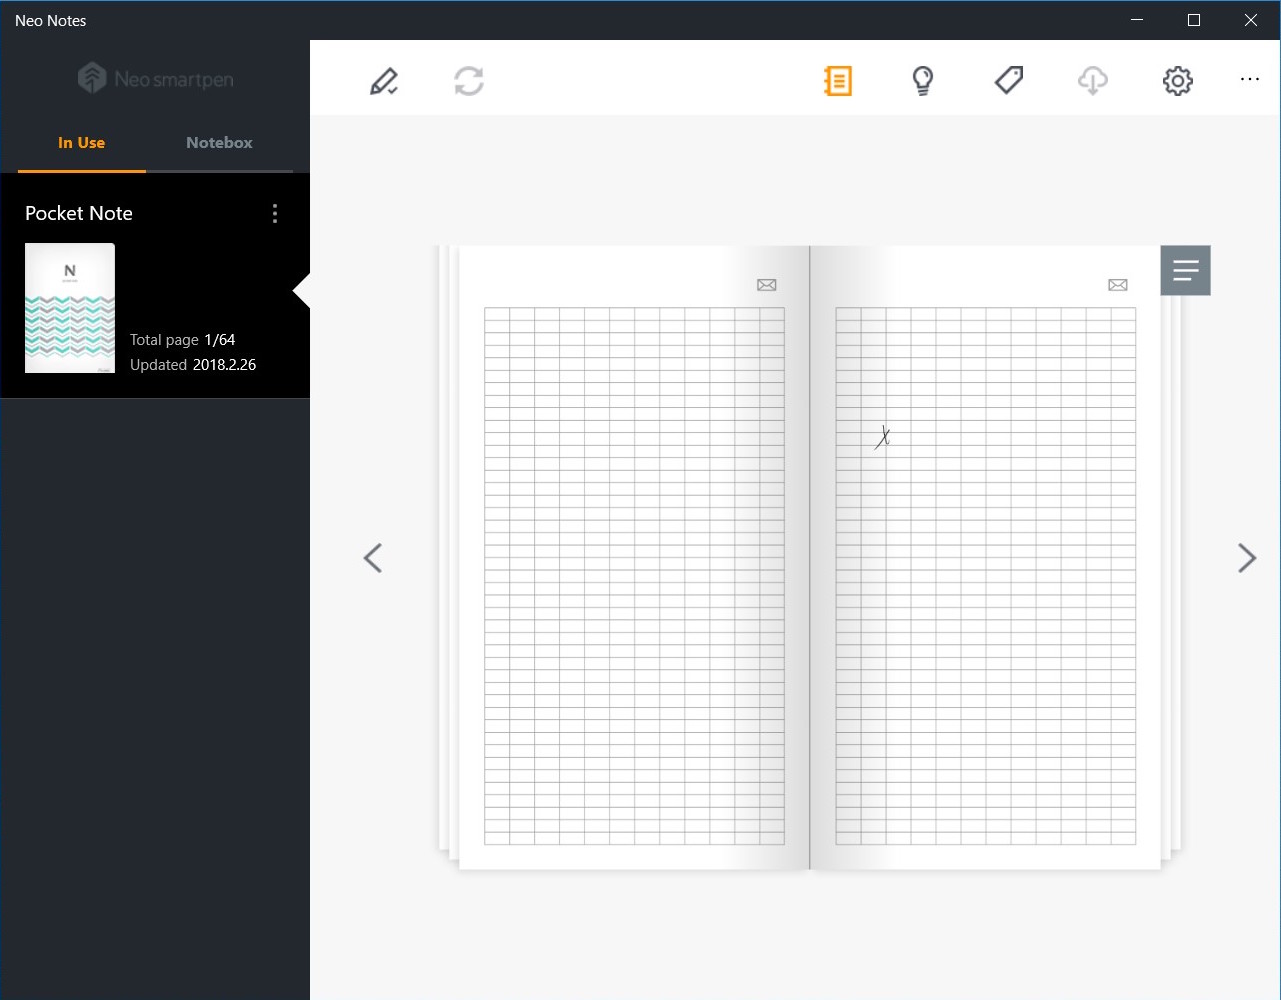The width and height of the screenshot is (1281, 1000).
Task: Click the left notebook grid page
Action: pos(634,576)
